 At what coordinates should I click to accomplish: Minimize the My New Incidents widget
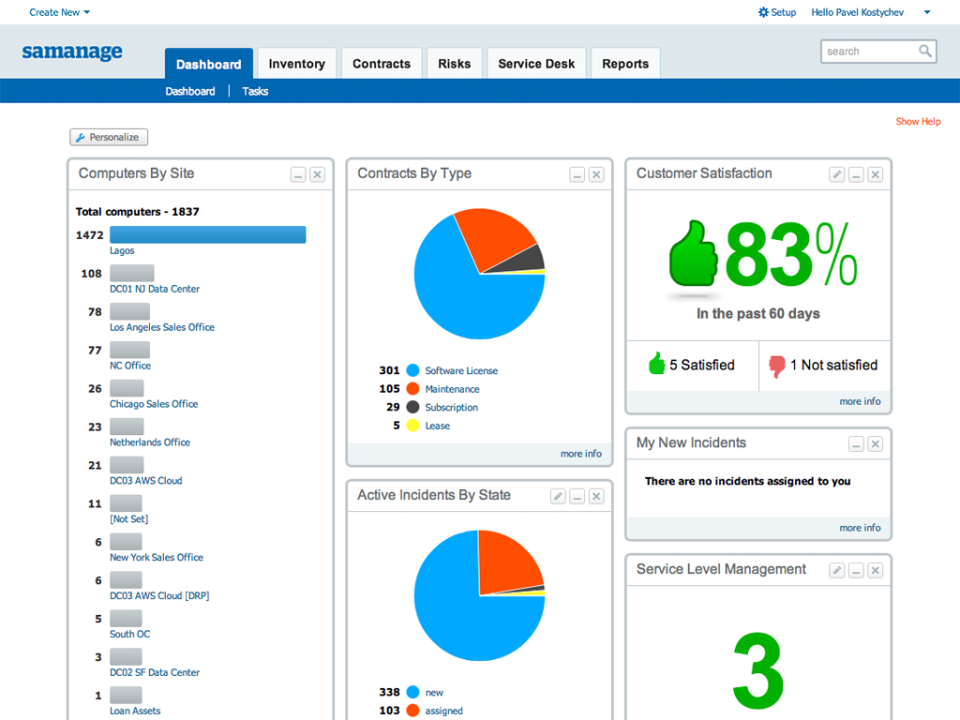(856, 443)
